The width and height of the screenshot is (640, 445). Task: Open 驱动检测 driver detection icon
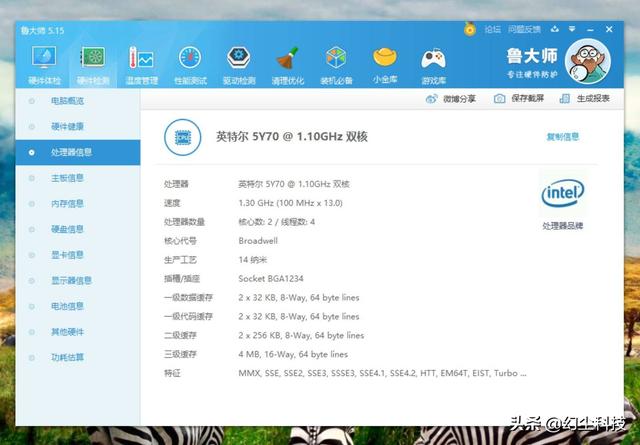[x=239, y=65]
